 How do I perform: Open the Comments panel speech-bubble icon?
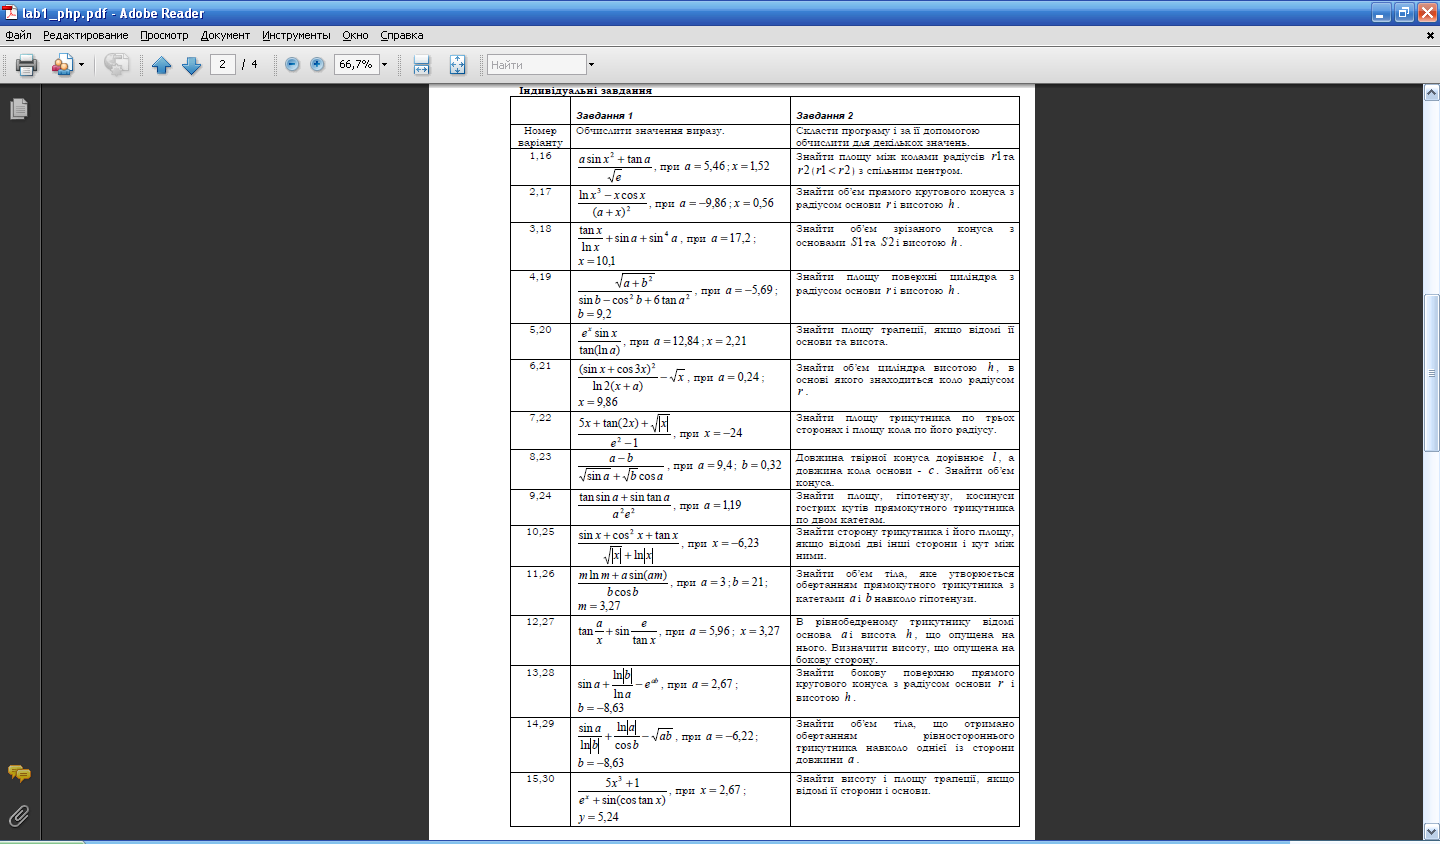pyautogui.click(x=19, y=773)
